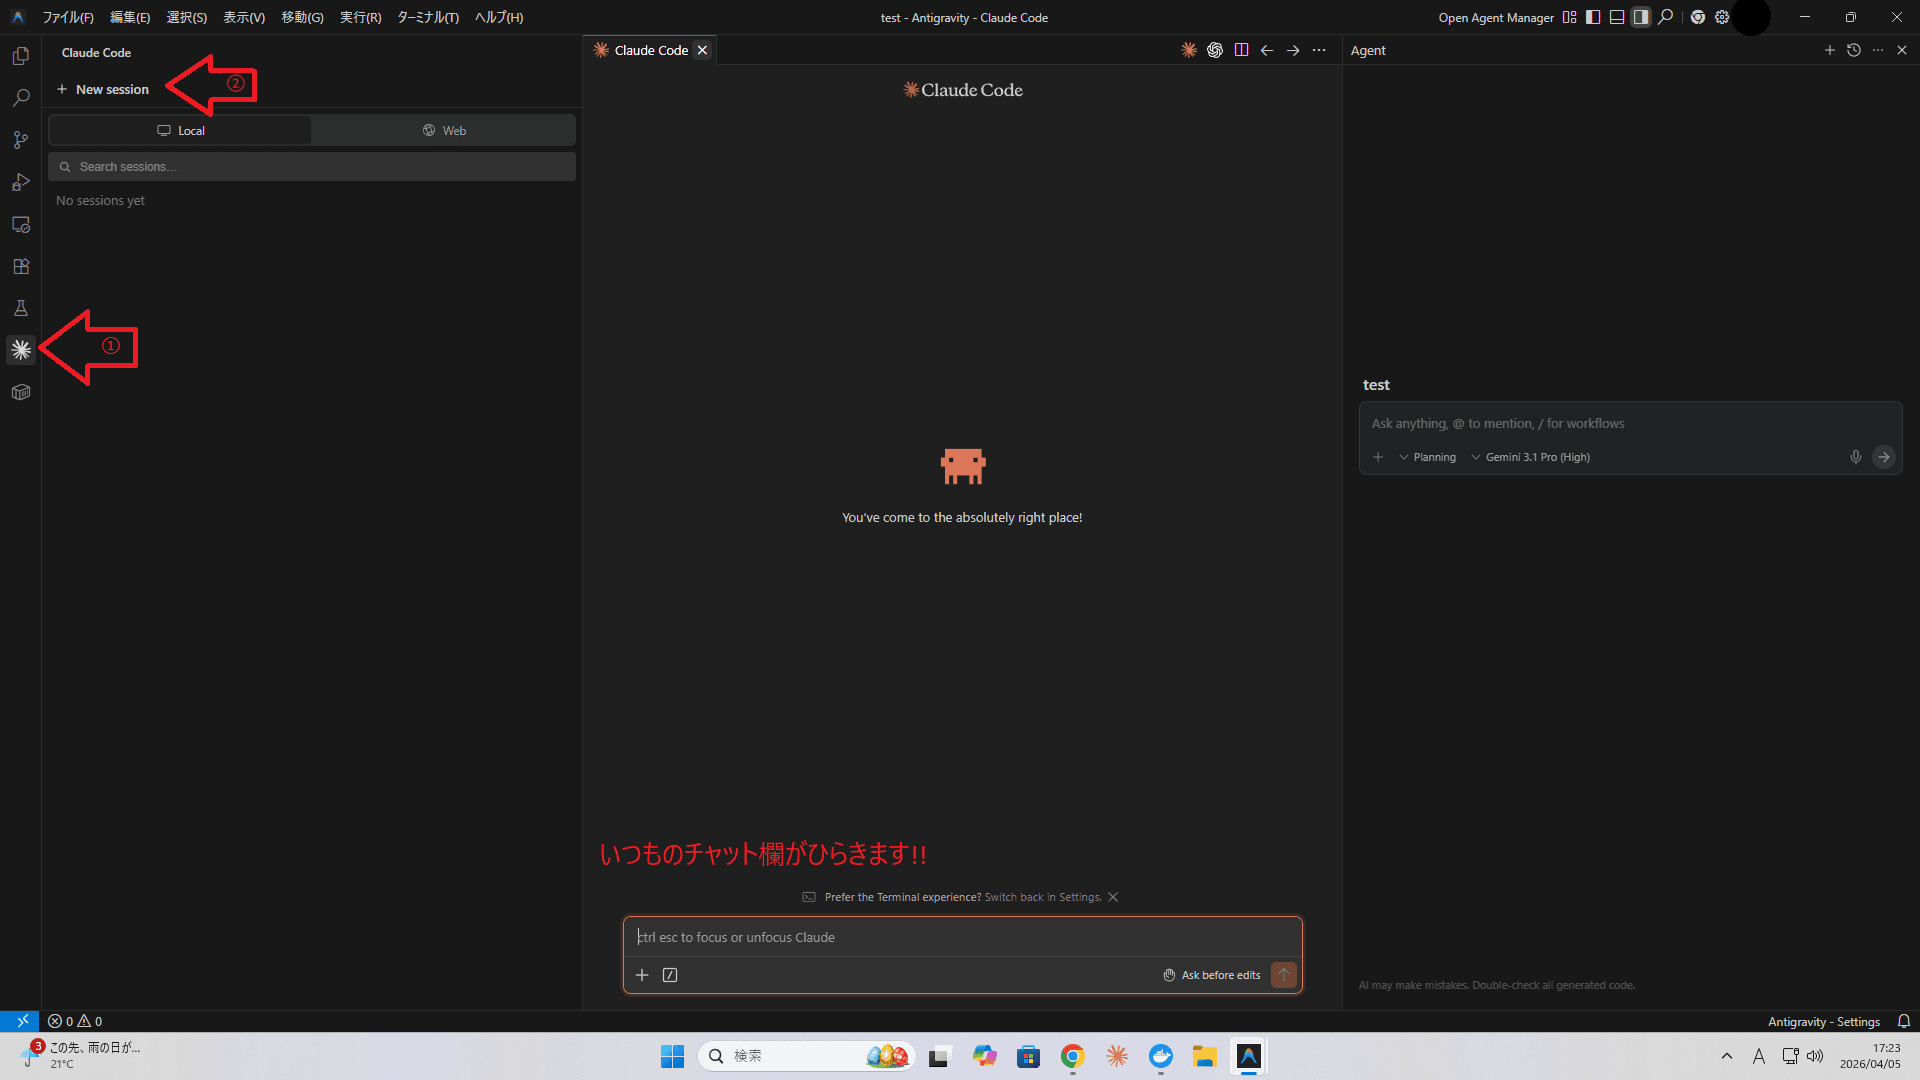Image resolution: width=1920 pixels, height=1080 pixels.
Task: Split the editor using the split icon
Action: point(1242,49)
